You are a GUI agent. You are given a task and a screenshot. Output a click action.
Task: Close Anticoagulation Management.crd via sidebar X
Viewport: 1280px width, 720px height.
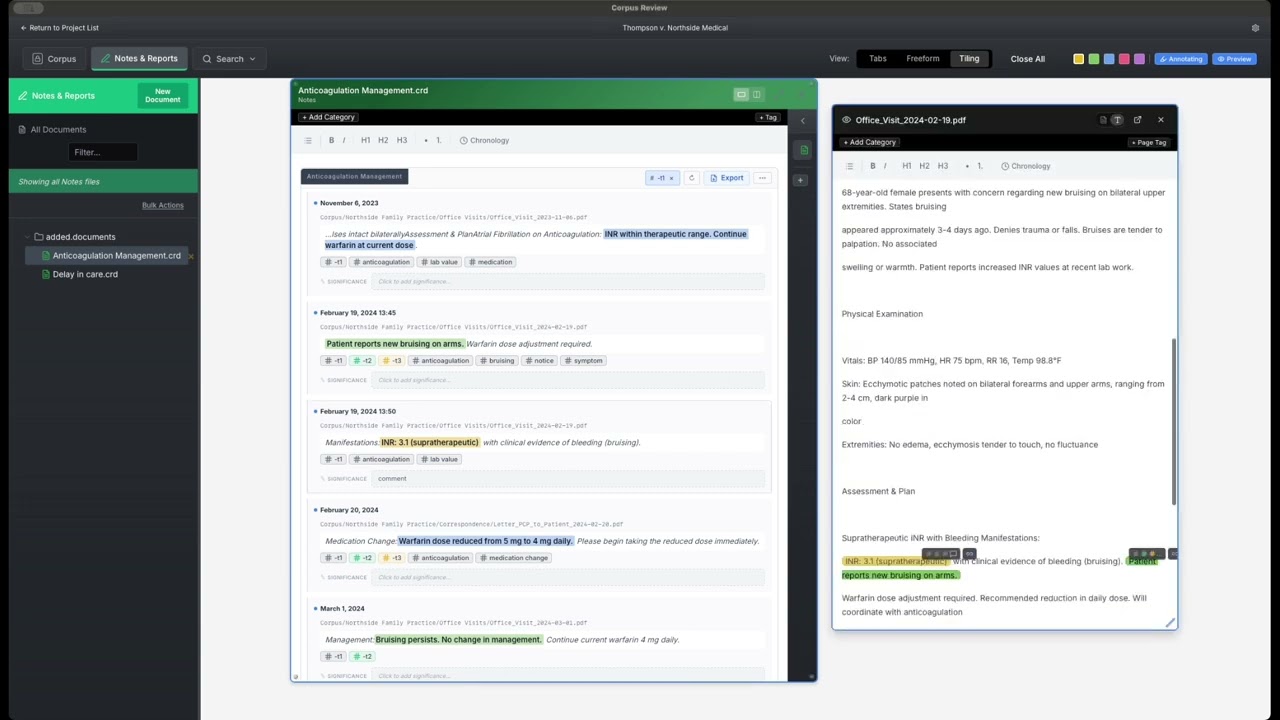(x=191, y=257)
